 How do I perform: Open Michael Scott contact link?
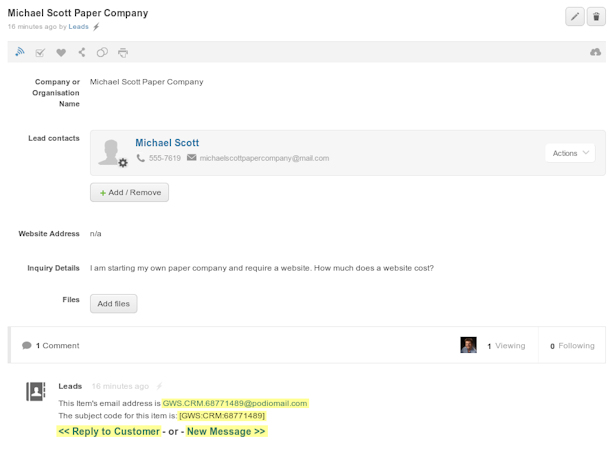point(167,143)
